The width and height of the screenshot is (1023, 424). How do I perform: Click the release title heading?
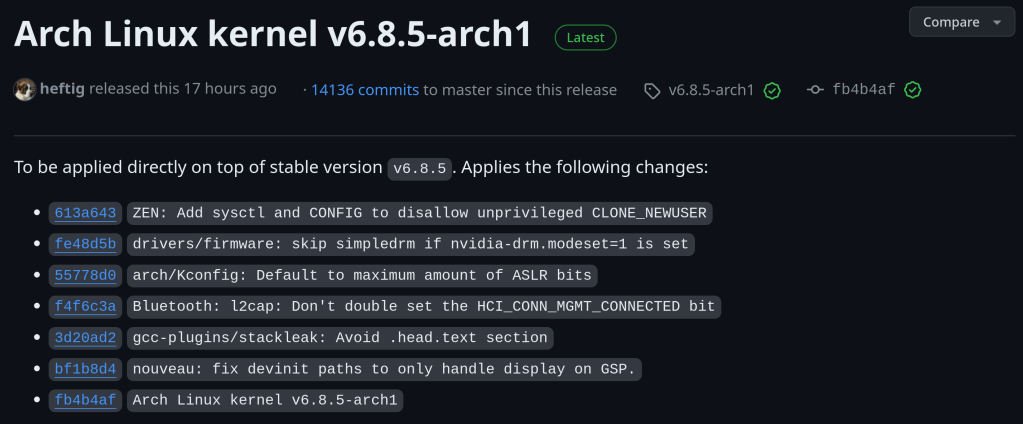click(x=272, y=35)
